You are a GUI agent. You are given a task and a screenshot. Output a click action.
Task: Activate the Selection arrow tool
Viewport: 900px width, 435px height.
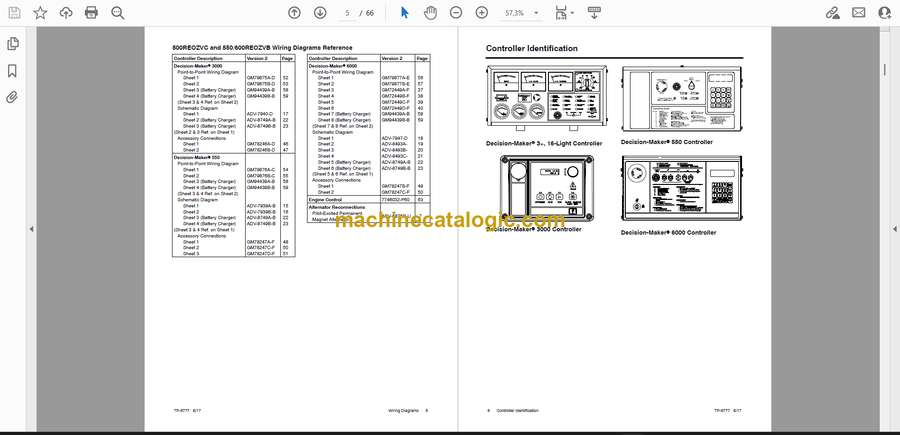405,13
